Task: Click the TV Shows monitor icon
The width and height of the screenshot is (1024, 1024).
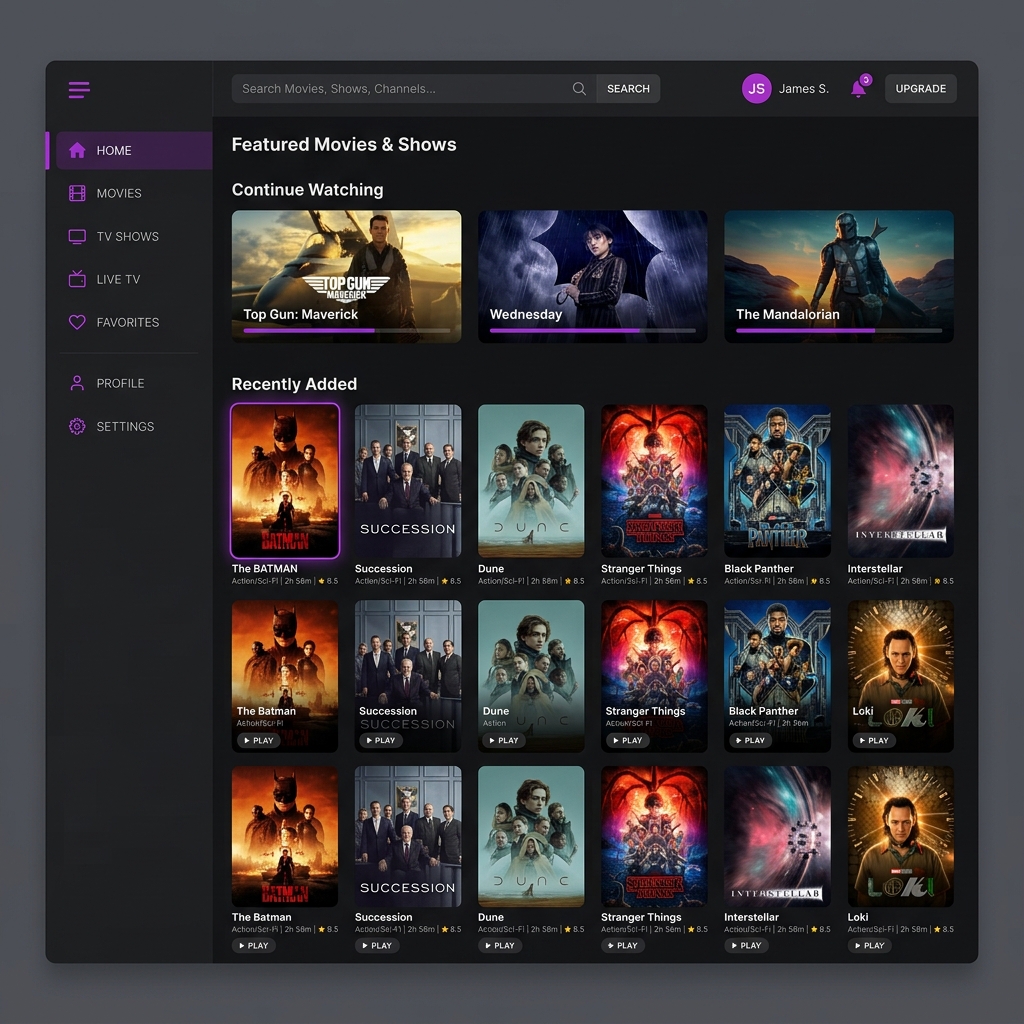Action: pyautogui.click(x=77, y=236)
